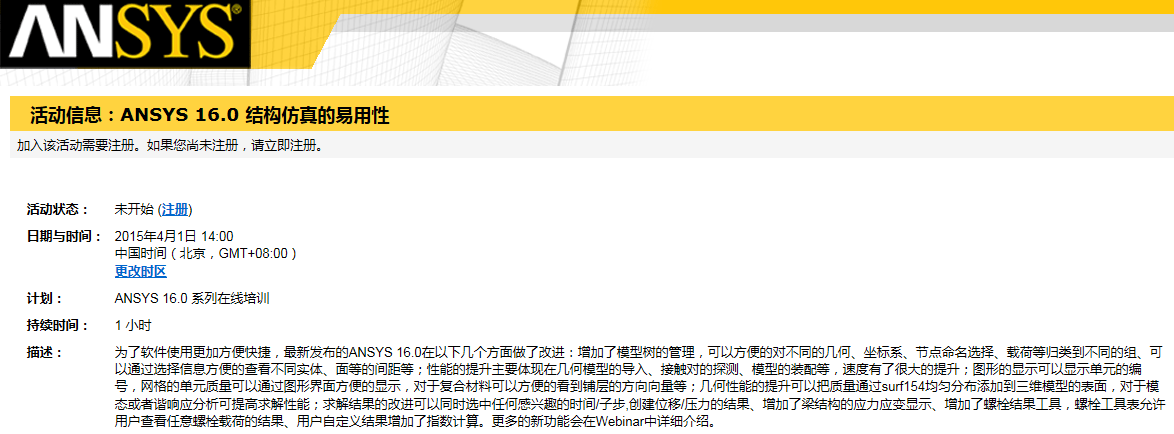
Task: Click the 活动信息 event title heading
Action: coord(209,116)
